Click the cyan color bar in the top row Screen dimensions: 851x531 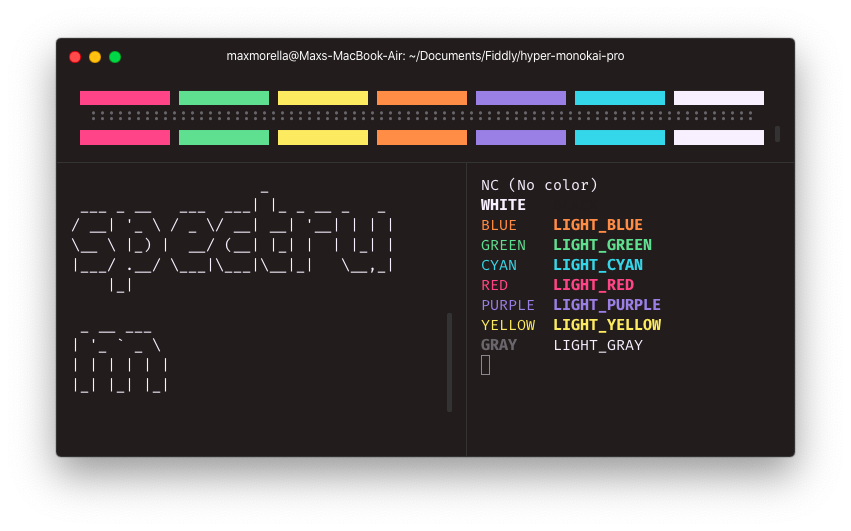coord(620,98)
